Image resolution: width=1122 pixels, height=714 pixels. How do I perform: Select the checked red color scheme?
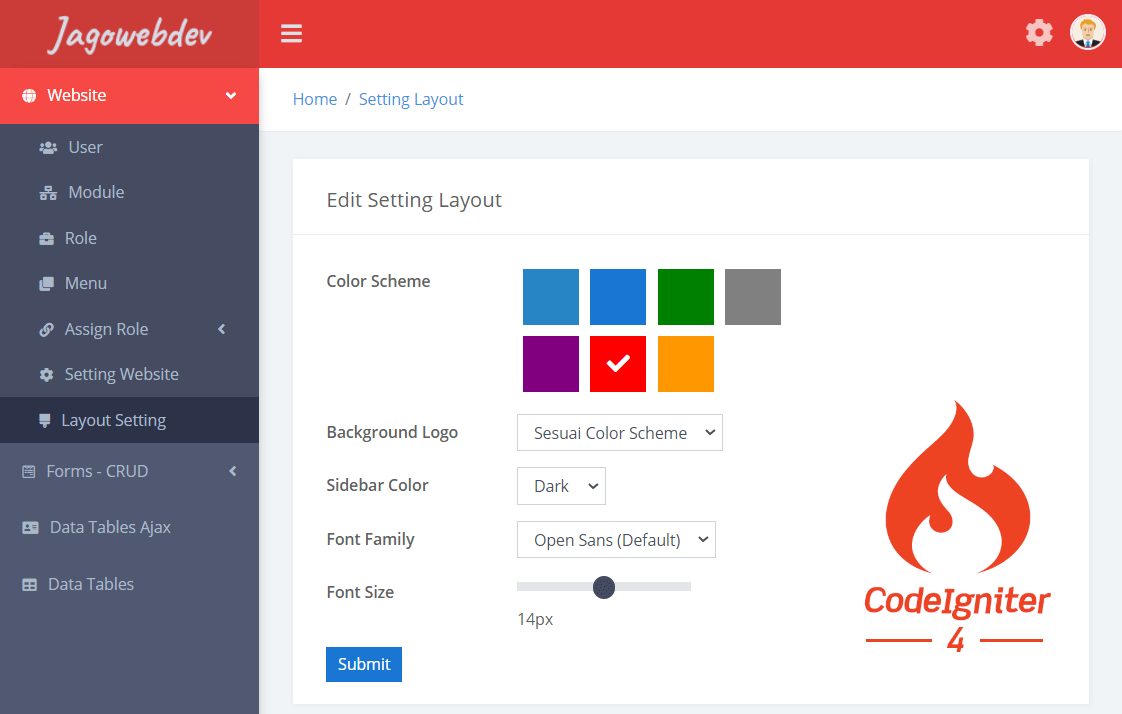coord(618,364)
